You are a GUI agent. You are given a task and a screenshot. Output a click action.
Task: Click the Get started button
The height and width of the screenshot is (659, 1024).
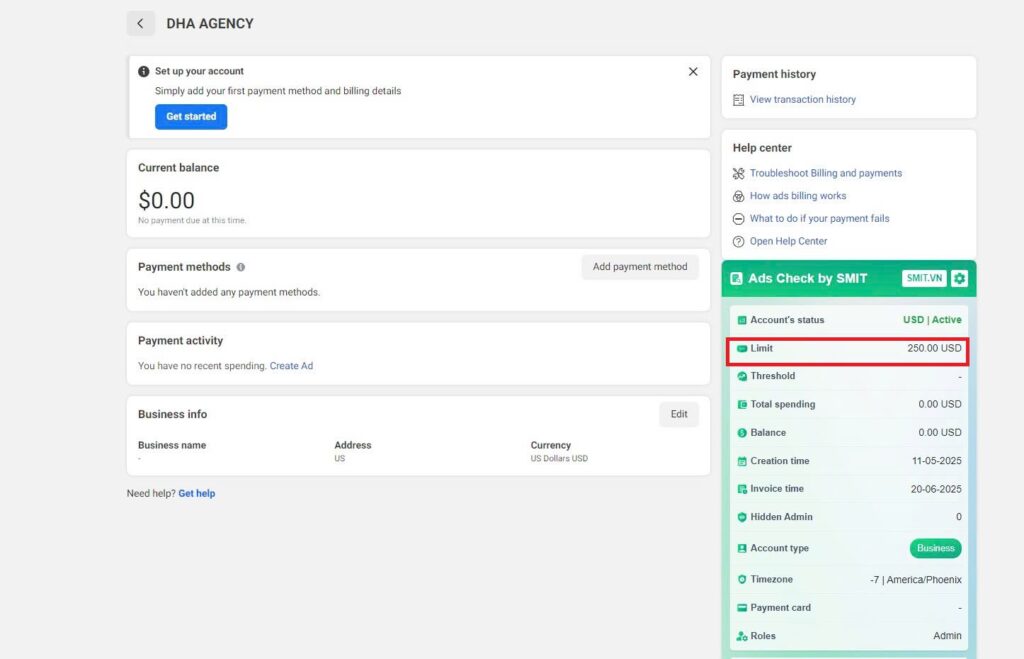pyautogui.click(x=191, y=116)
